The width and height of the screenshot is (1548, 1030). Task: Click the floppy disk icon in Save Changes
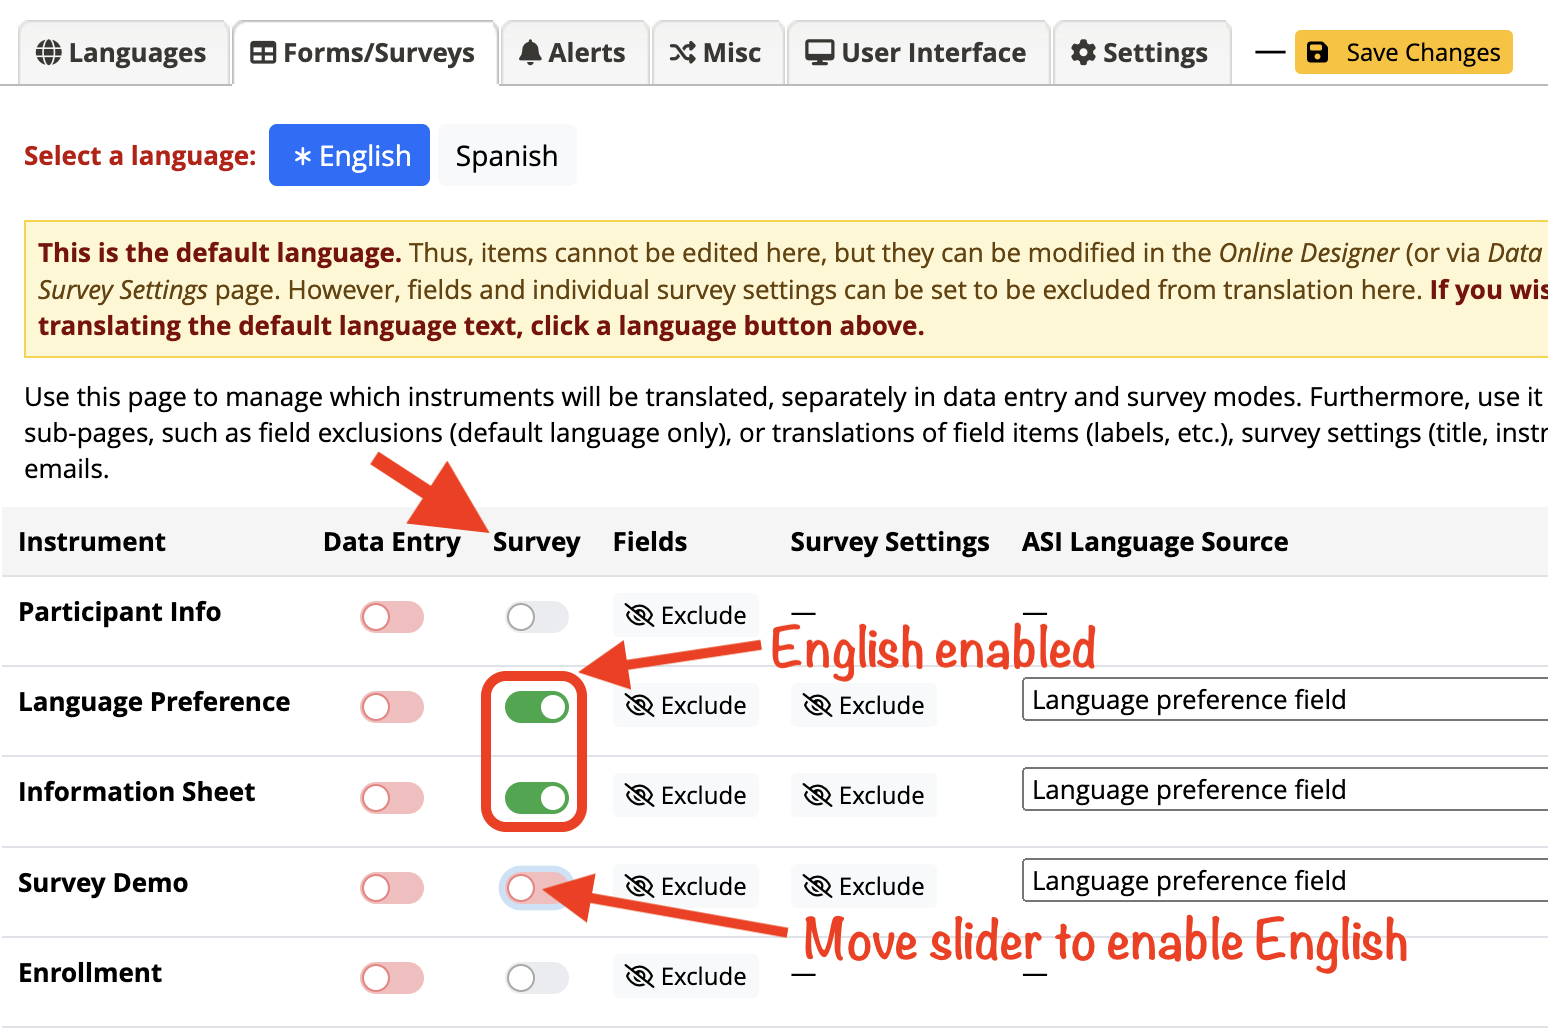1318,53
